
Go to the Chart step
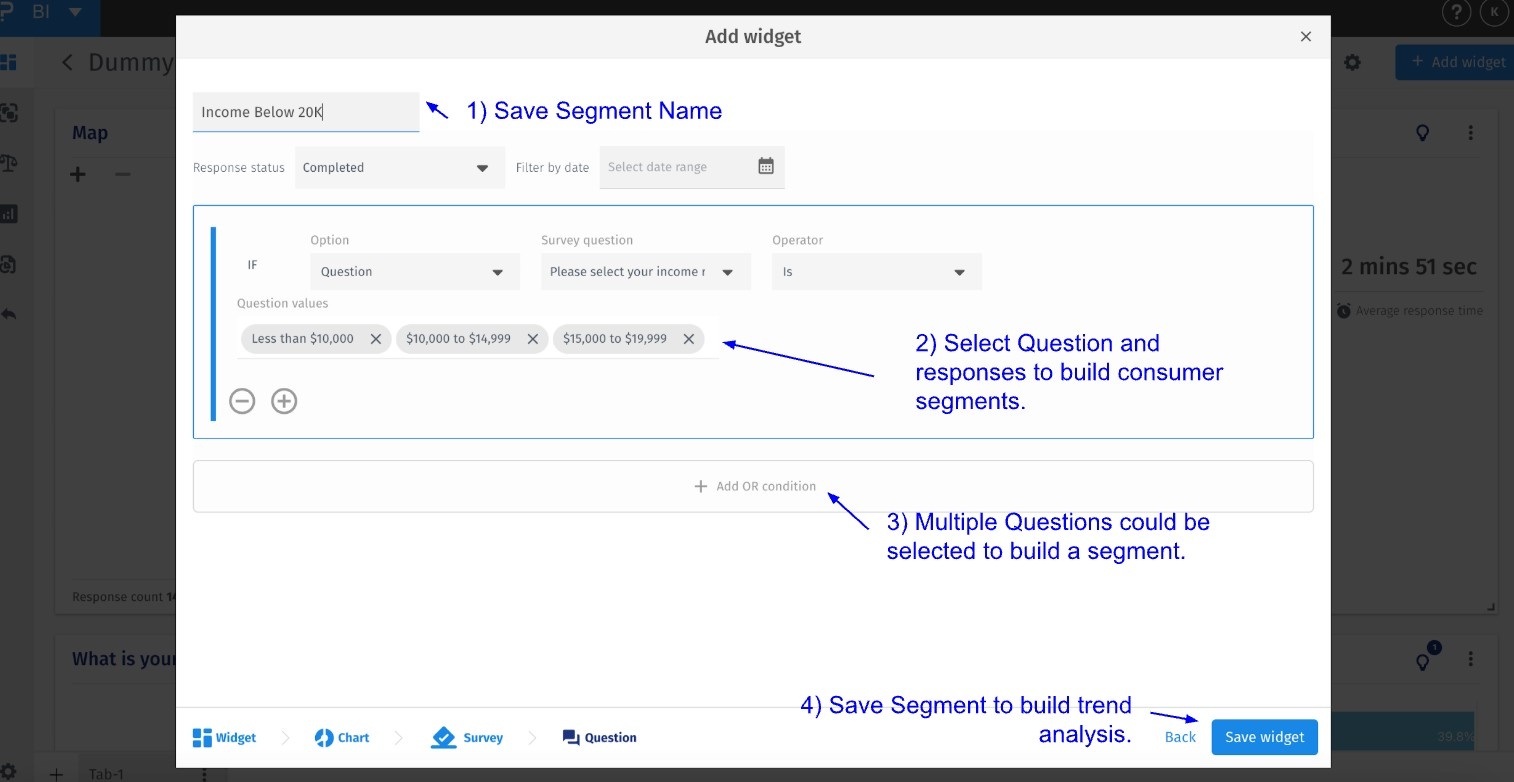342,738
